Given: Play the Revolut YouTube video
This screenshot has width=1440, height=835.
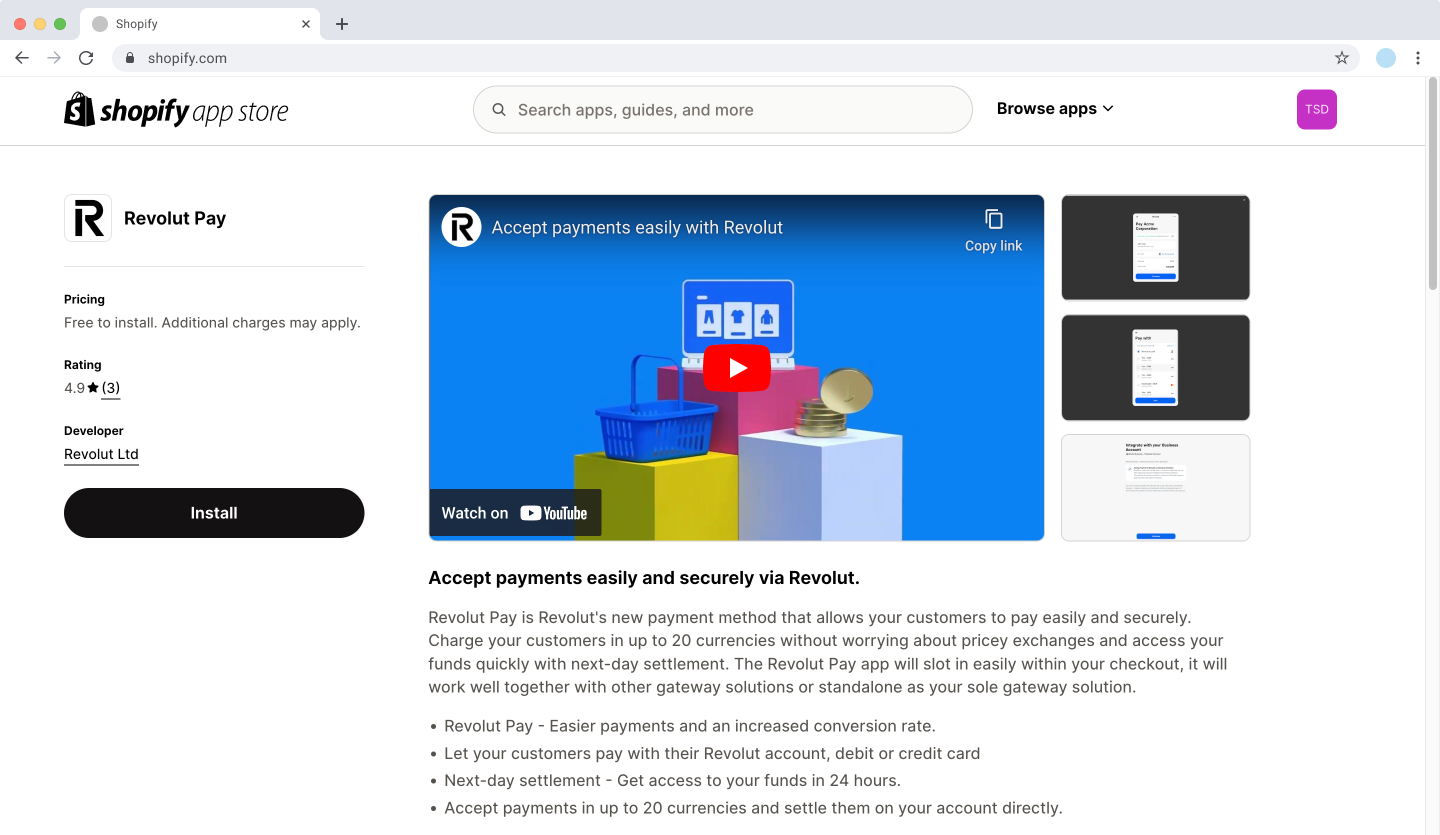Looking at the screenshot, I should (x=737, y=368).
